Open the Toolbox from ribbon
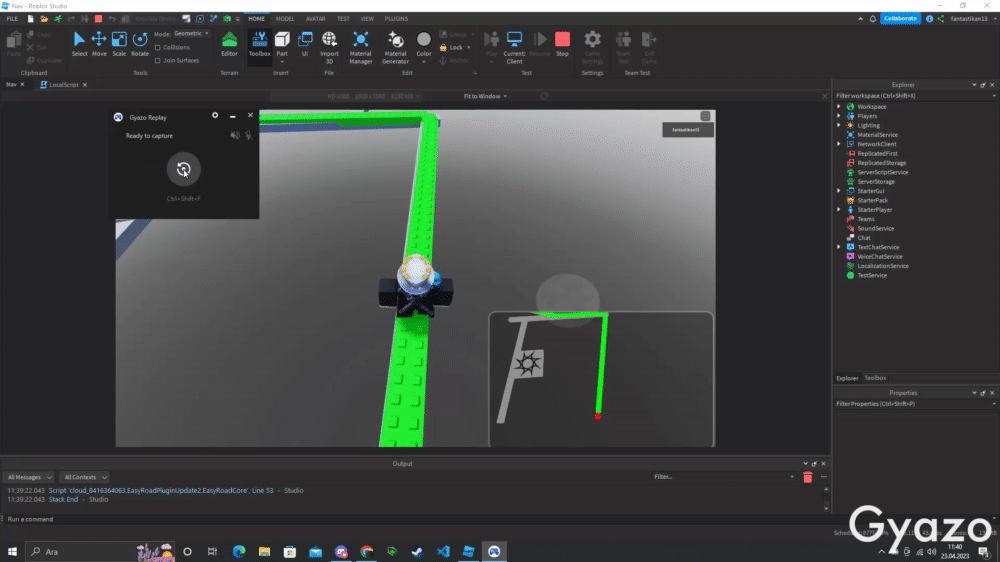Viewport: 1000px width, 562px height. click(x=260, y=45)
